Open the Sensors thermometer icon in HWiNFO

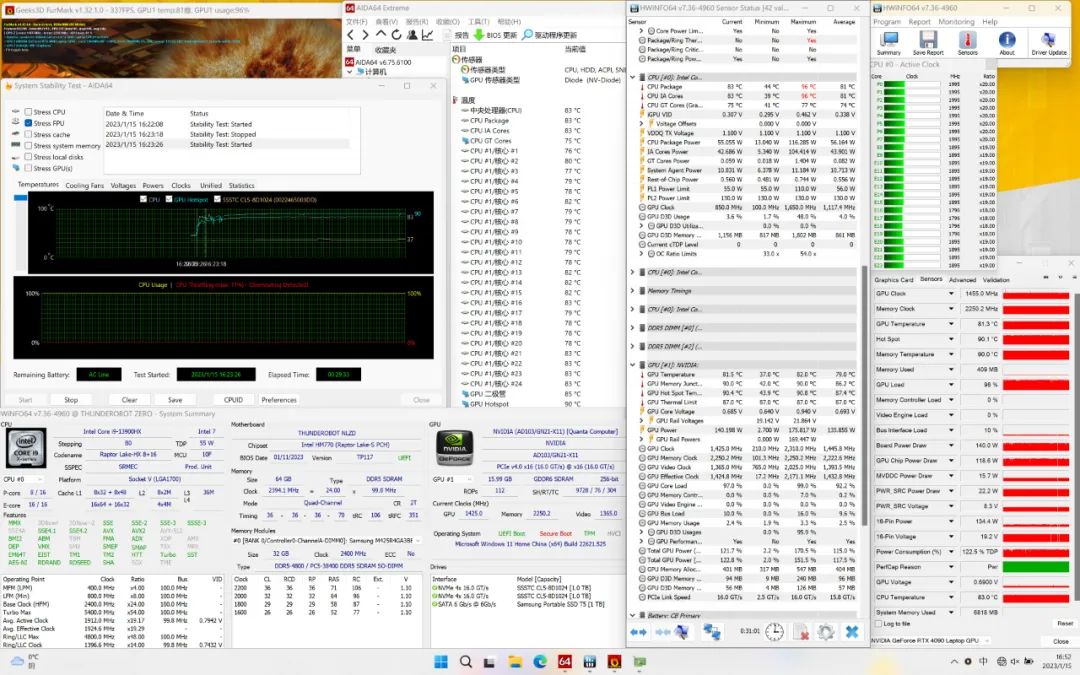click(967, 40)
